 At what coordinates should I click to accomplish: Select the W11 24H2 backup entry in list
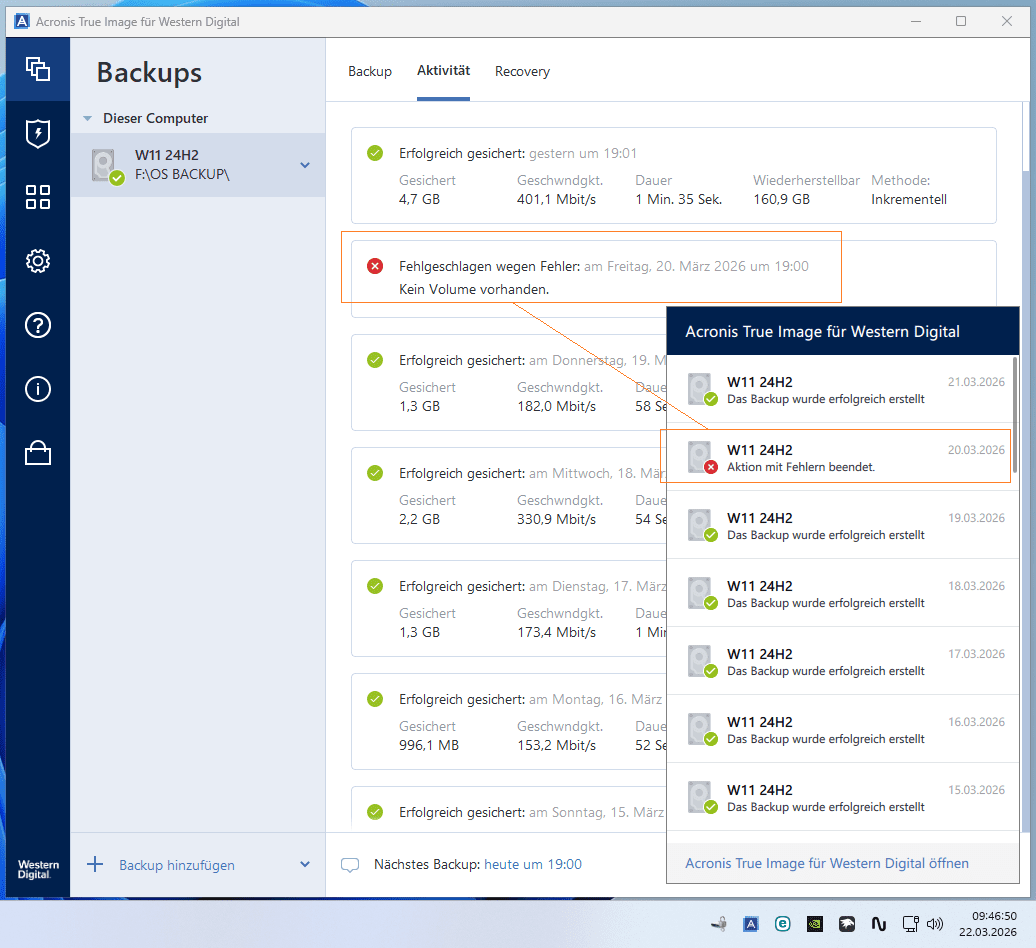pyautogui.click(x=198, y=165)
